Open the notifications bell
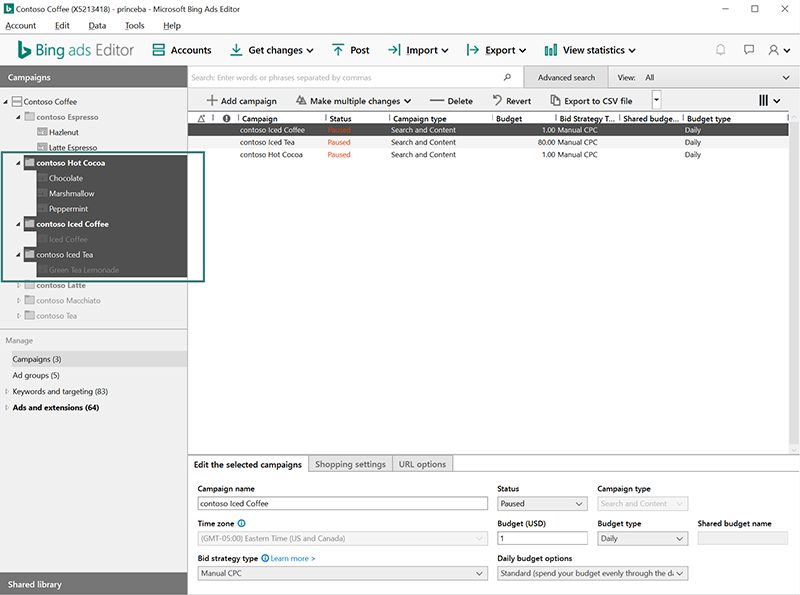Screen dimensions: 800x595 coord(720,49)
